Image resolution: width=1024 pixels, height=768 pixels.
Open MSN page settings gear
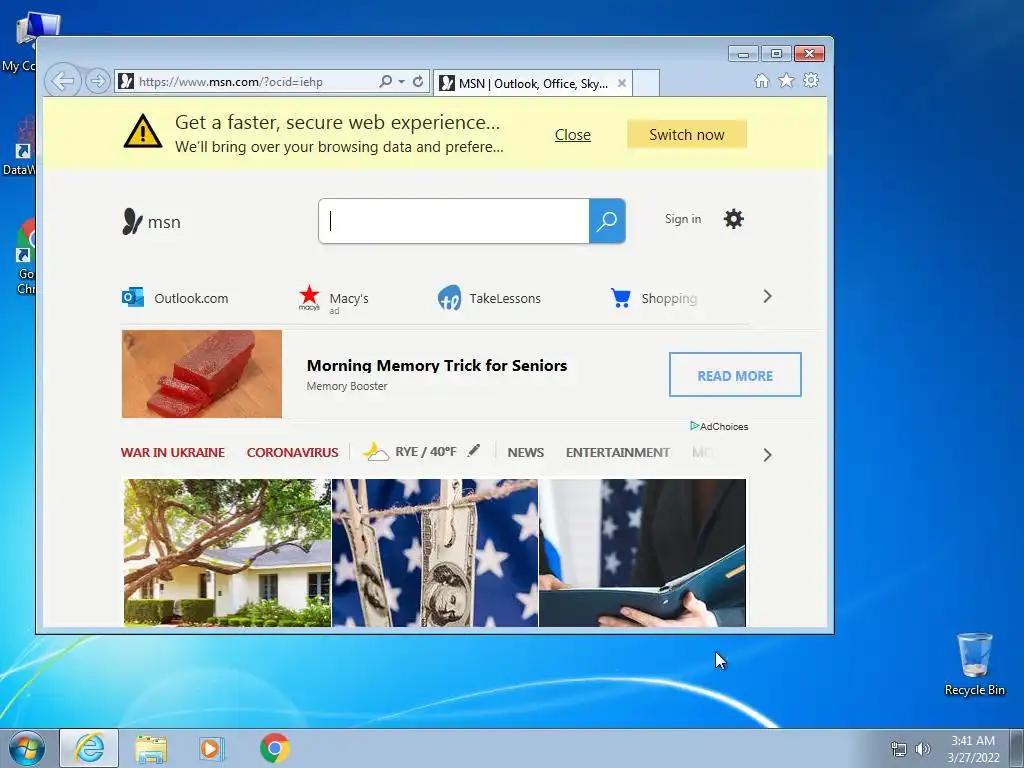pyautogui.click(x=733, y=219)
